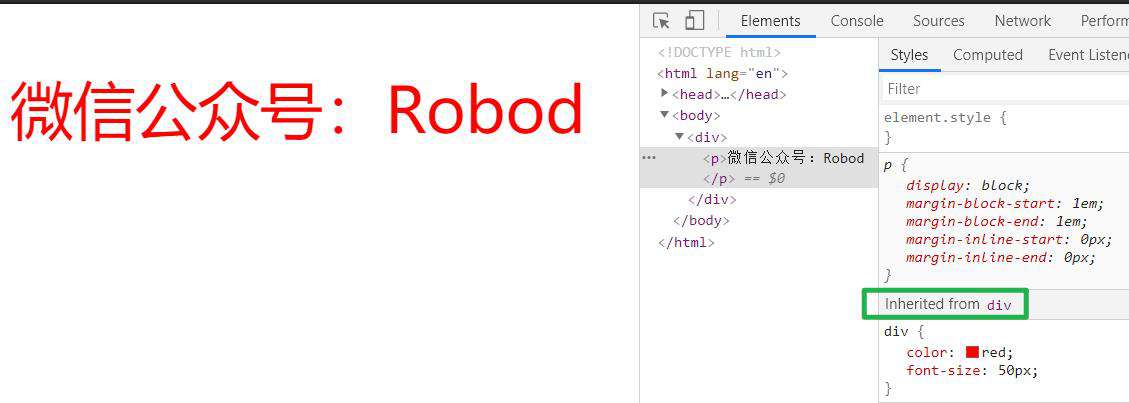This screenshot has width=1129, height=403.
Task: Select the closing </html> tag line
Action: (686, 243)
